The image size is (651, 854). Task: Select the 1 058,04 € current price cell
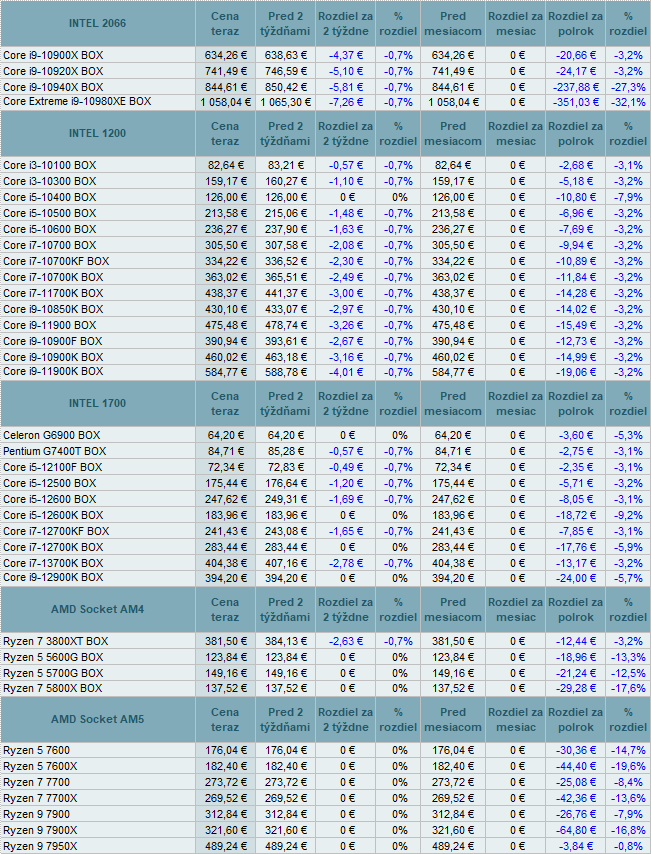coord(225,101)
